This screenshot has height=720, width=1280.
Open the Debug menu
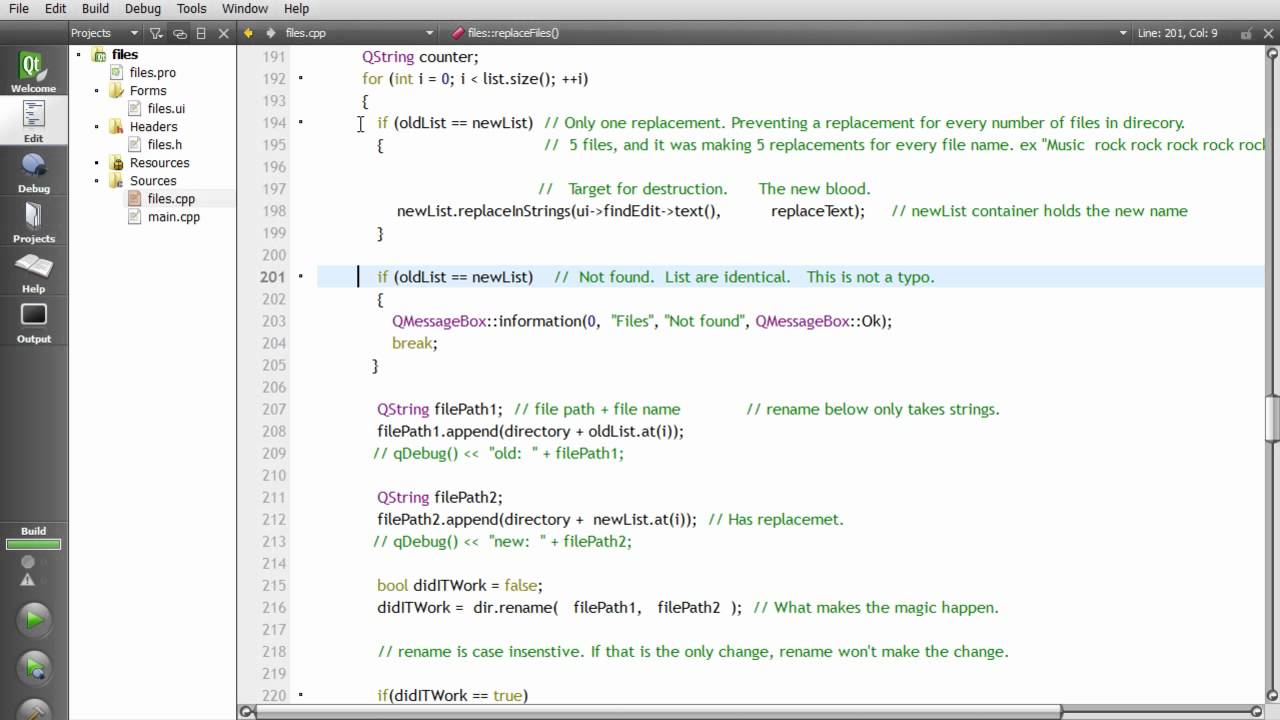(141, 8)
